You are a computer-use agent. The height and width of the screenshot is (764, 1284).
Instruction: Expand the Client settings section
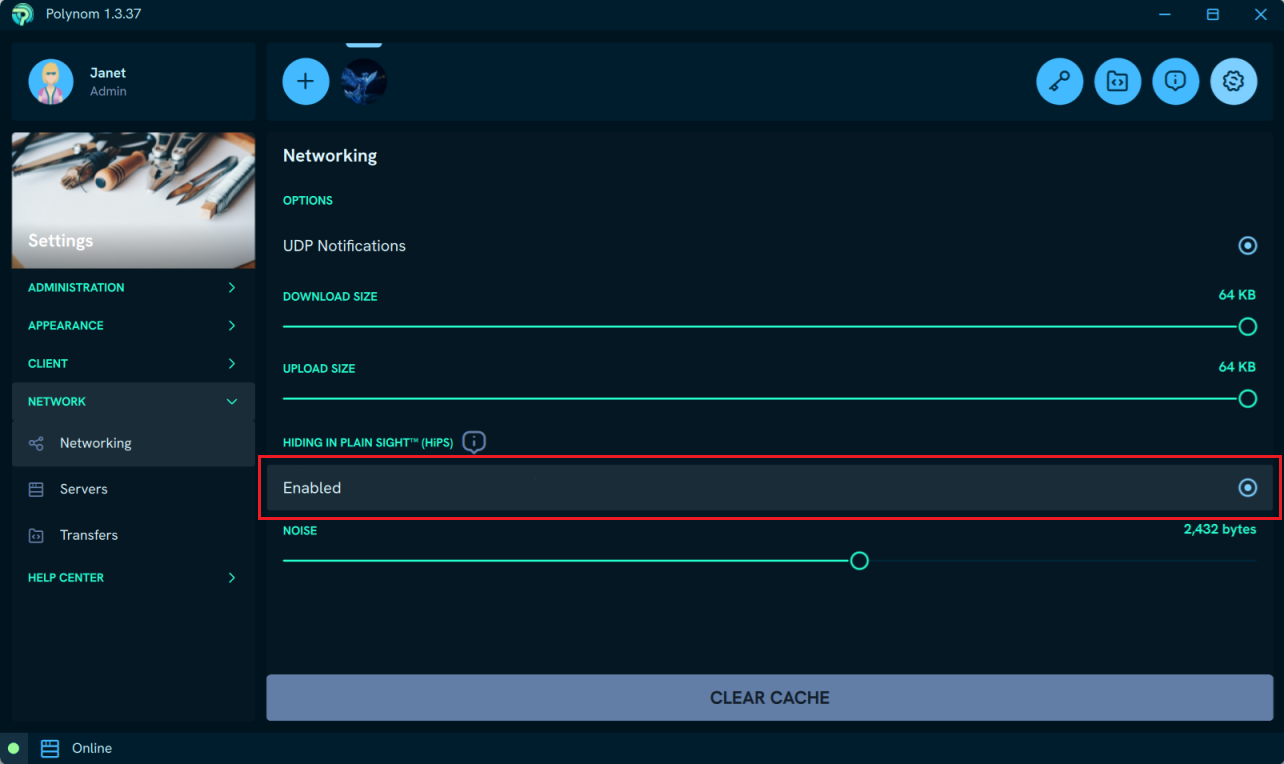click(133, 364)
